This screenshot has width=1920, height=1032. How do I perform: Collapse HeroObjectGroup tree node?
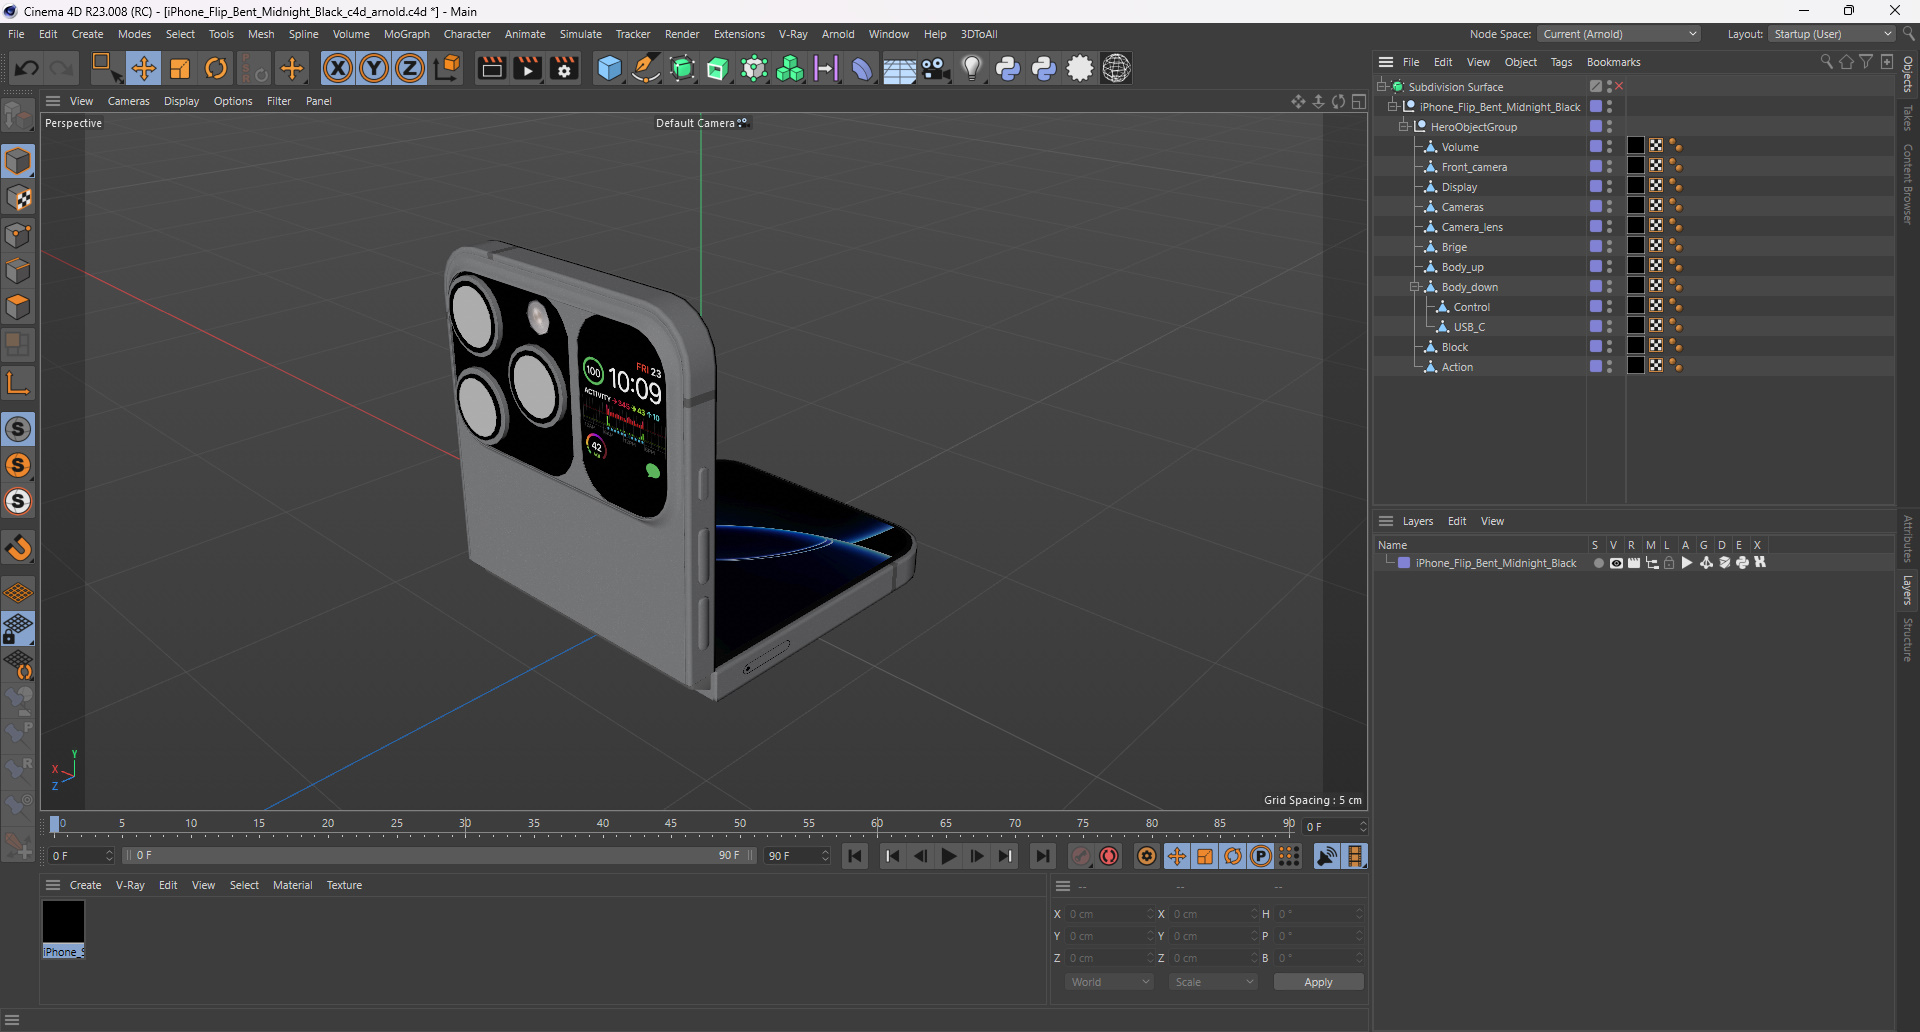[1404, 126]
